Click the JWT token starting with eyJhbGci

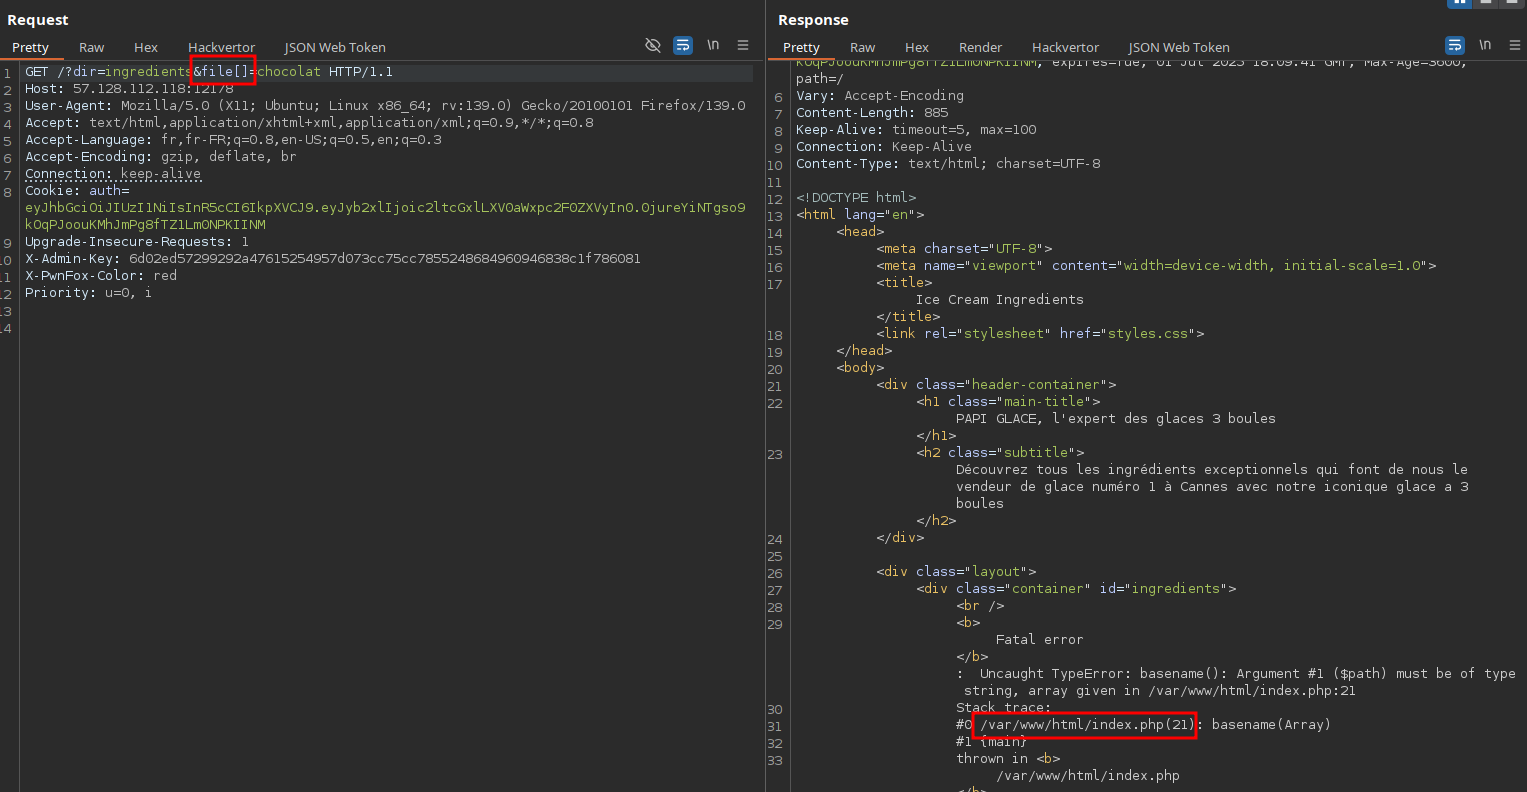[385, 216]
